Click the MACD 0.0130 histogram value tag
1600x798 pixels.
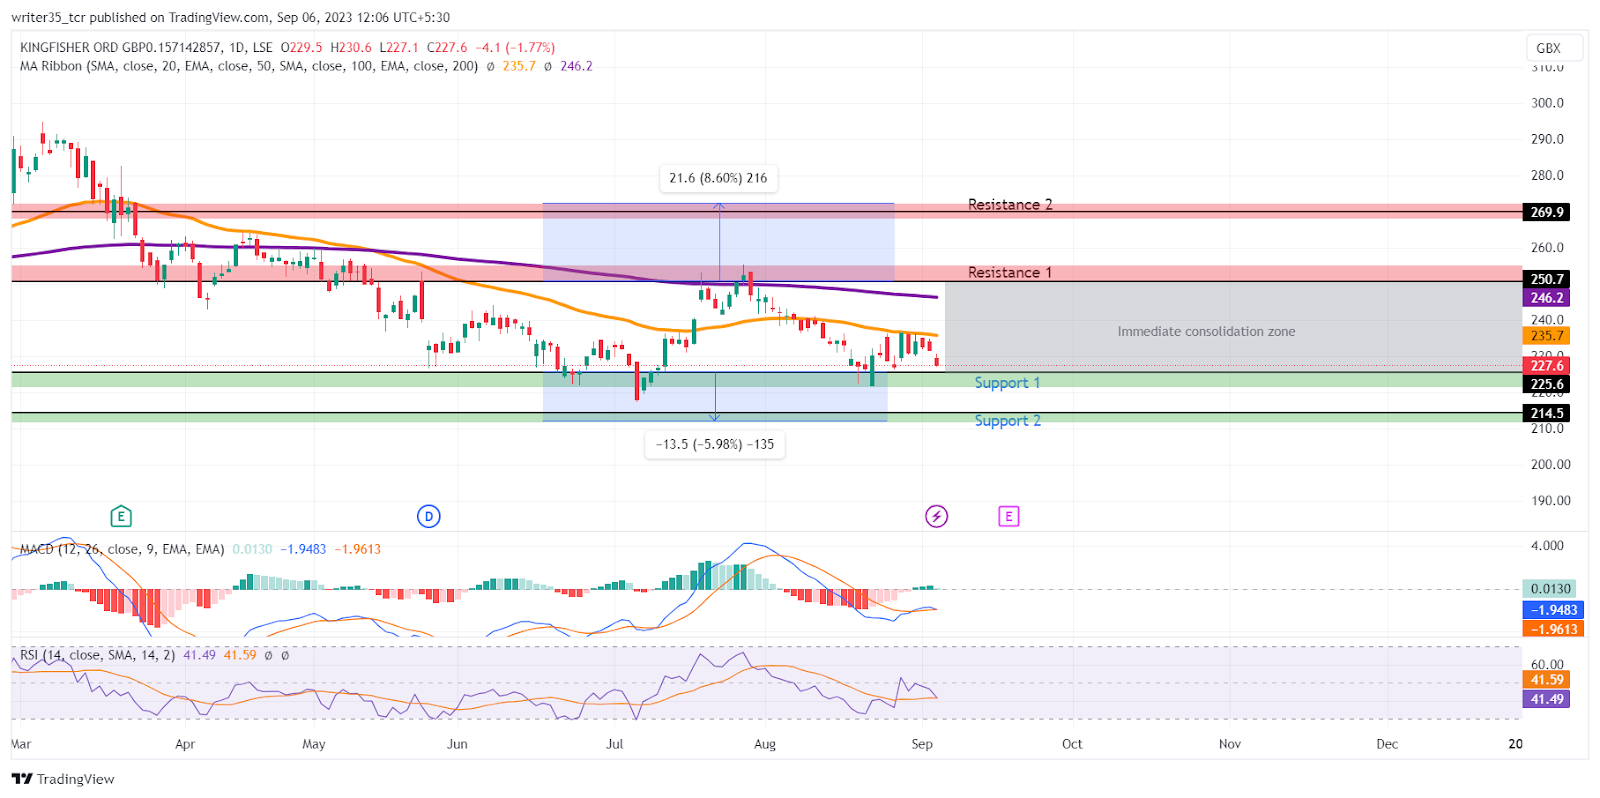coord(1549,589)
